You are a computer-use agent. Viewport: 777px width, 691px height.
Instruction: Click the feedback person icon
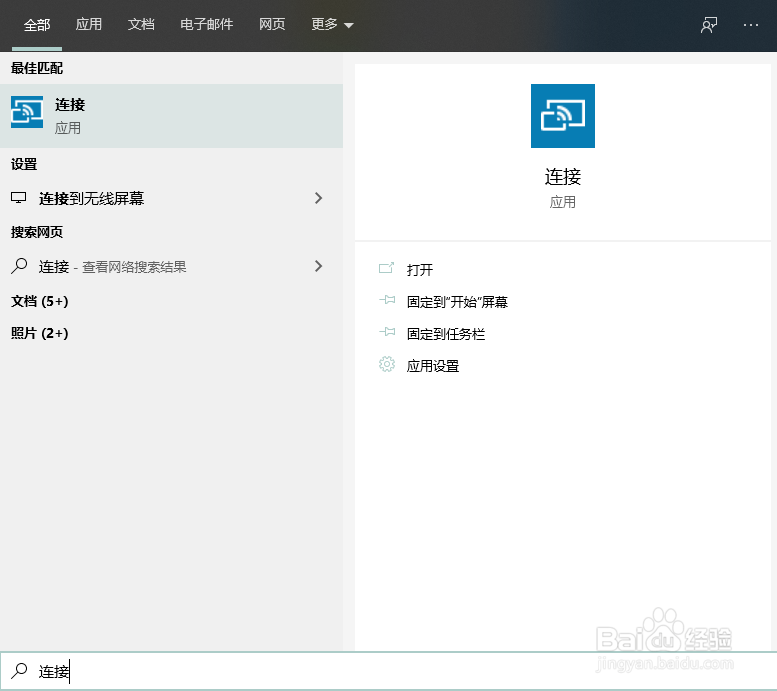[x=709, y=25]
